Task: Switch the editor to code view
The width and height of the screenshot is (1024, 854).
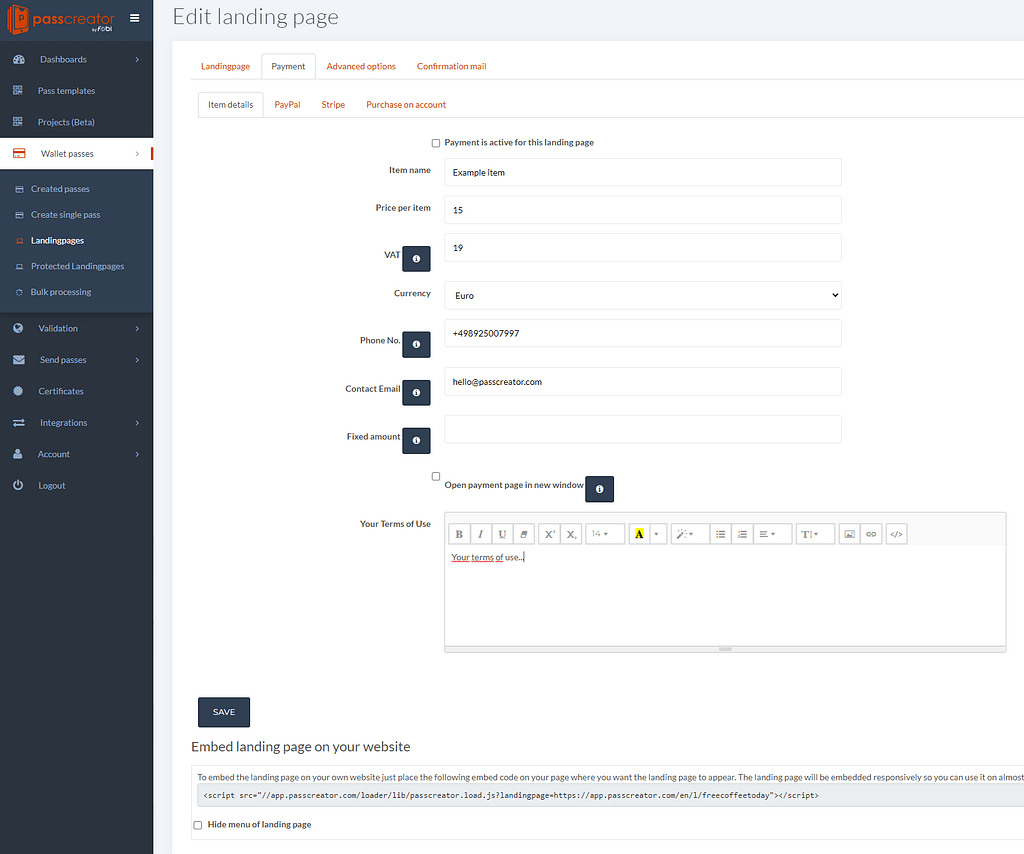Action: point(897,534)
